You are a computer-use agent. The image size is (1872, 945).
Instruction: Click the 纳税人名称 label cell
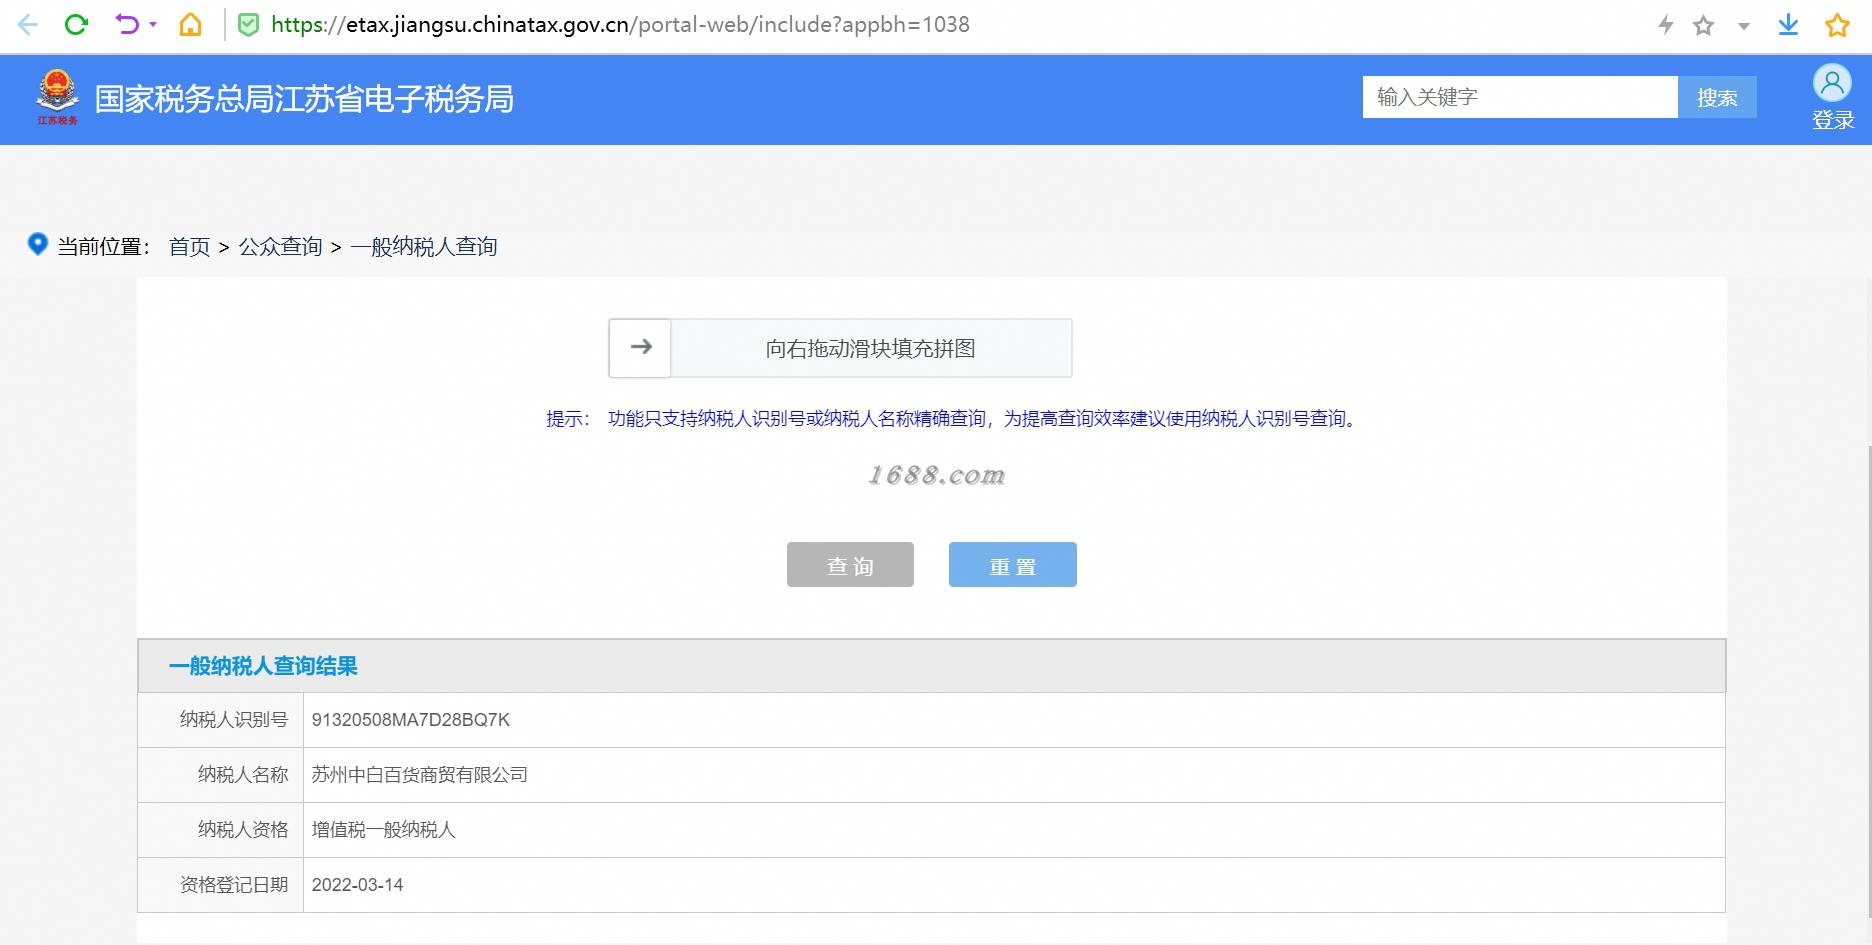click(221, 775)
